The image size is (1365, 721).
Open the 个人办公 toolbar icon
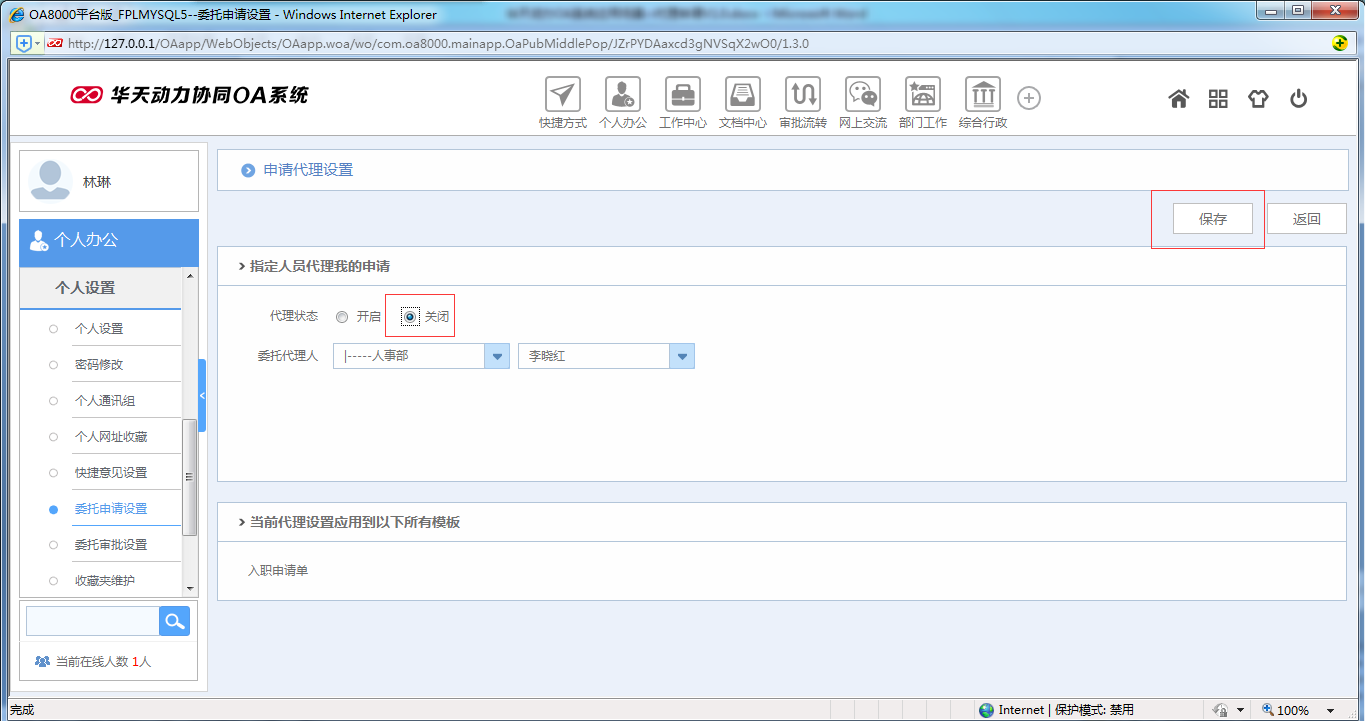[623, 95]
